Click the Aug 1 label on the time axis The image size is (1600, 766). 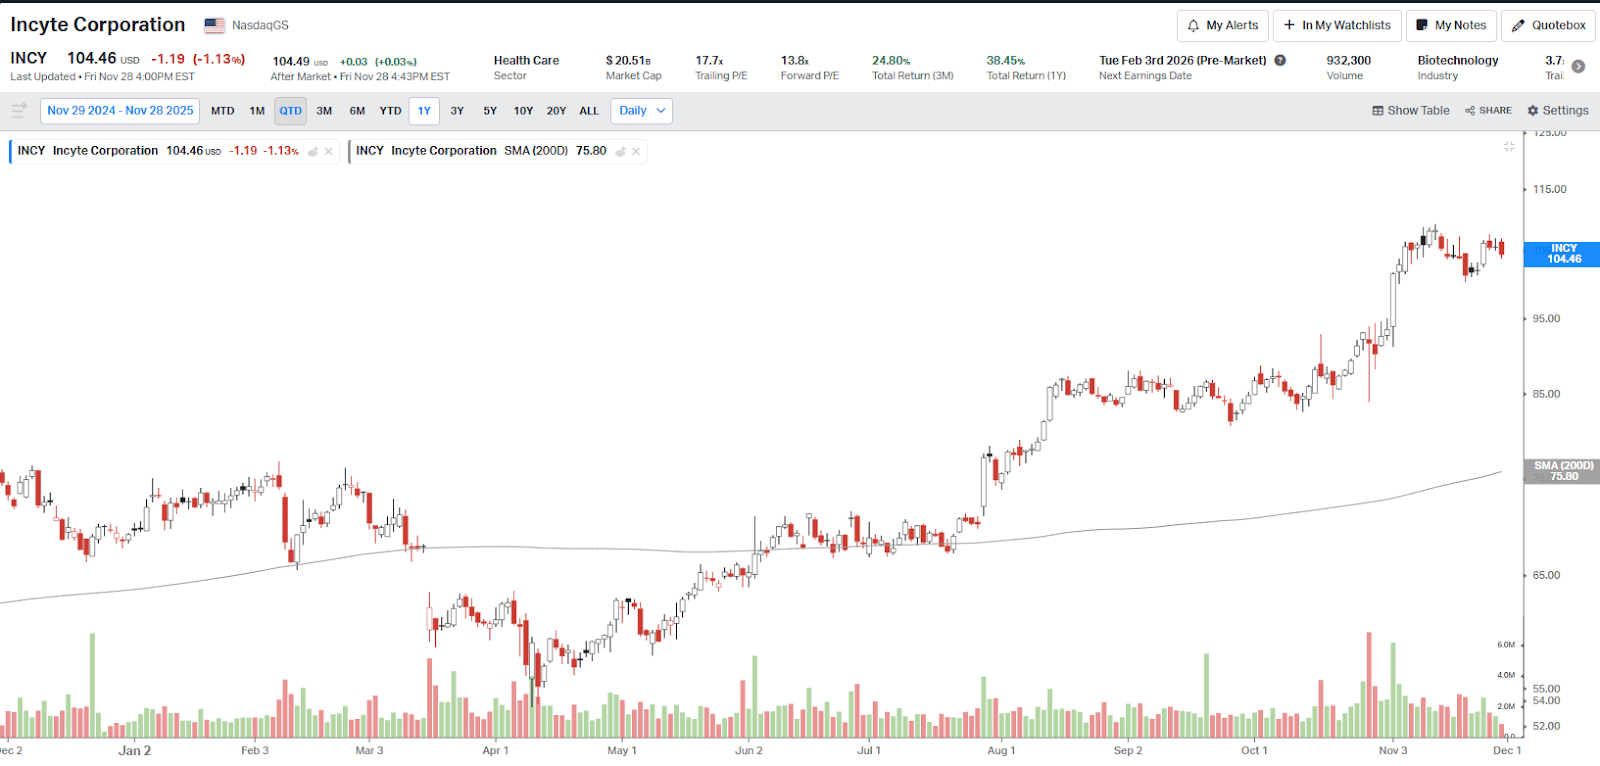click(1001, 751)
